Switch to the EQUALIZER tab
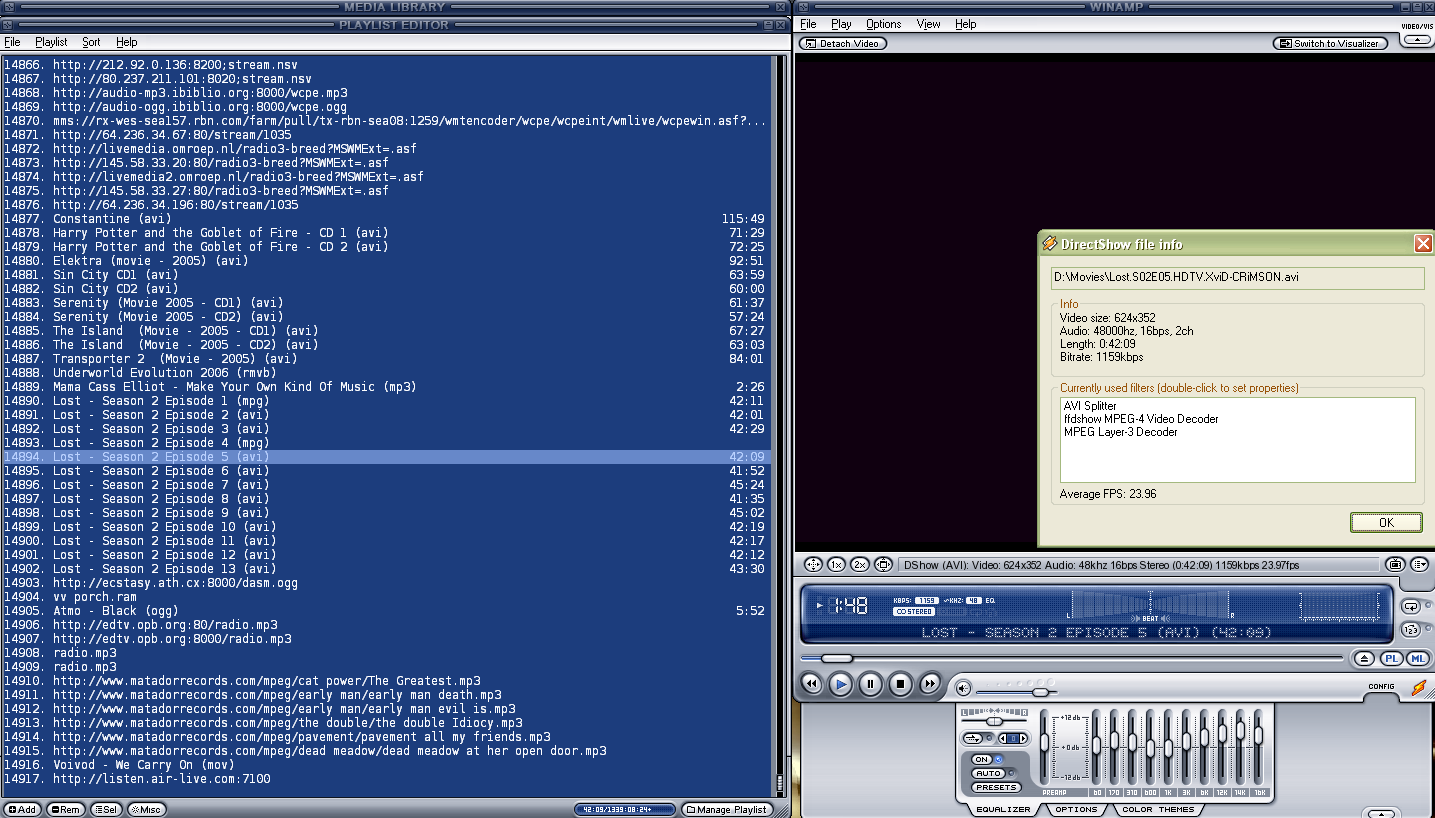This screenshot has width=1435, height=818. (x=1003, y=809)
